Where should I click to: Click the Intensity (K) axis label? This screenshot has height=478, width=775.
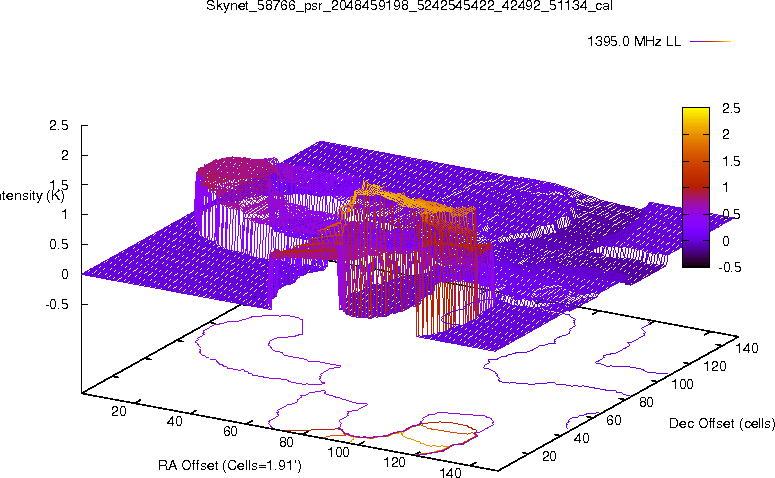point(31,196)
